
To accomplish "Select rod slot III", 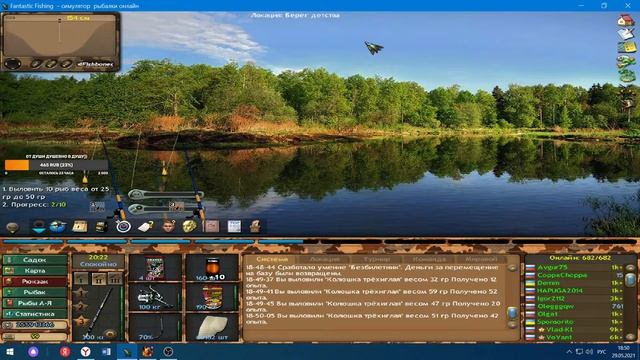I will point(115,278).
